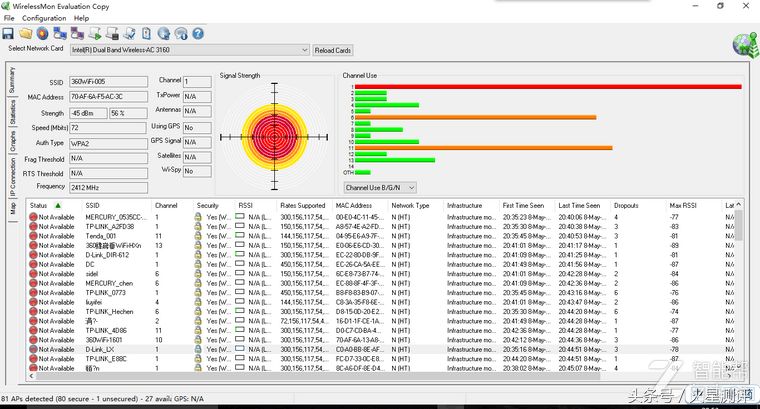Open the File menu
Image resolution: width=760 pixels, height=409 pixels.
[9, 18]
